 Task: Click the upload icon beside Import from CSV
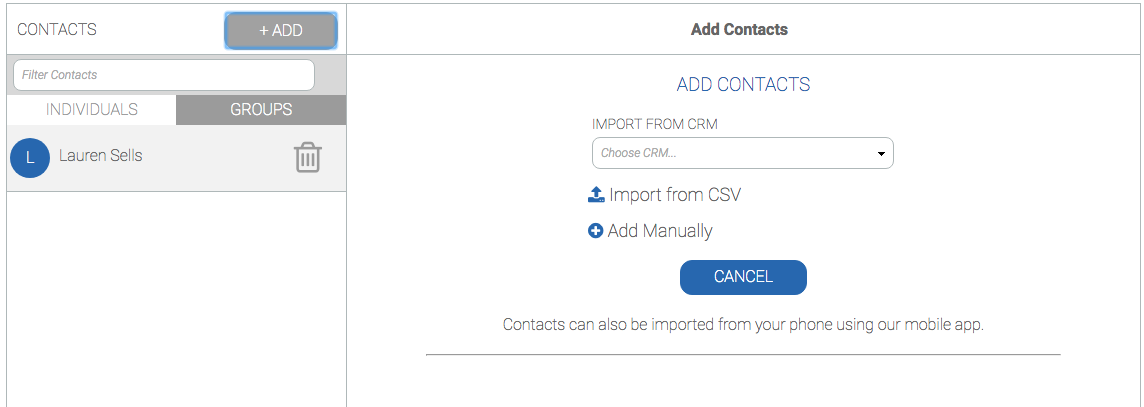(x=596, y=195)
